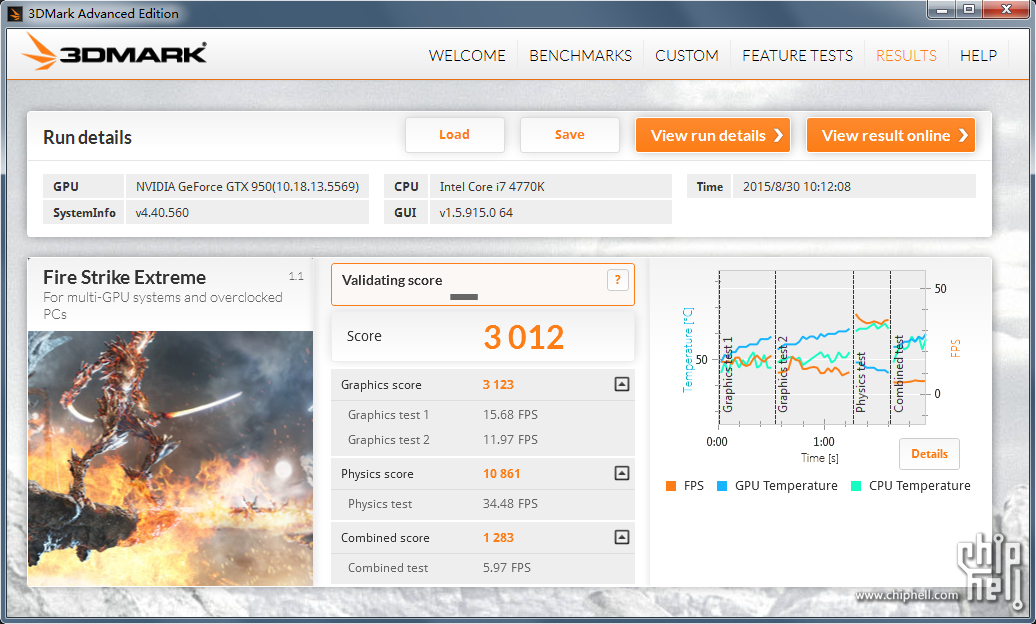Close the 3DMark Advanced Edition window
Viewport: 1036px width, 624px height.
[x=1006, y=10]
